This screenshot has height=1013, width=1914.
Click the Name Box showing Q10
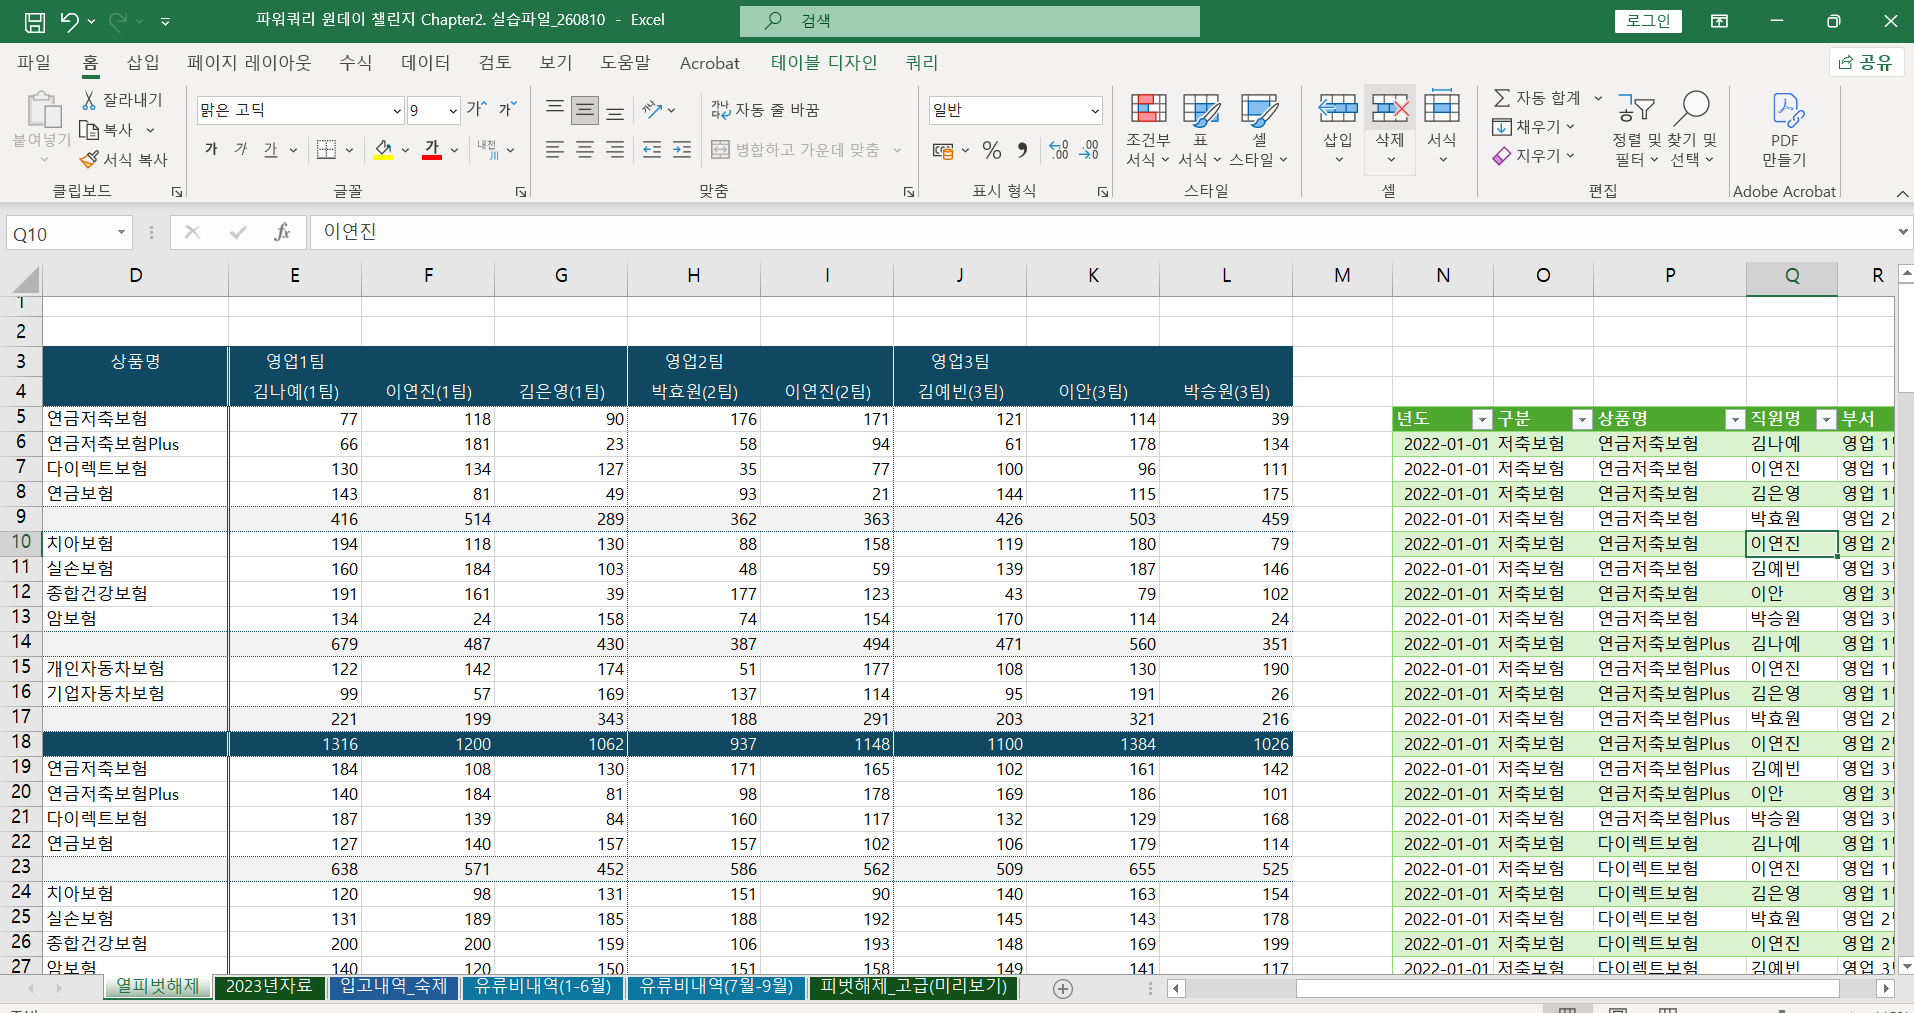(69, 233)
